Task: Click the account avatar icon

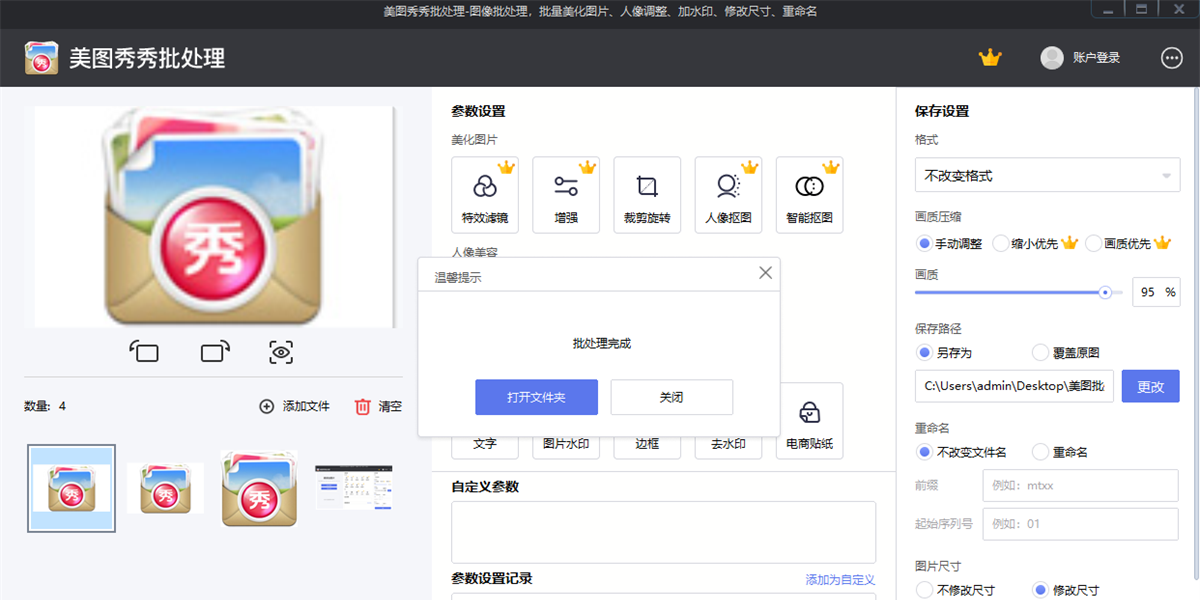Action: pyautogui.click(x=1052, y=58)
